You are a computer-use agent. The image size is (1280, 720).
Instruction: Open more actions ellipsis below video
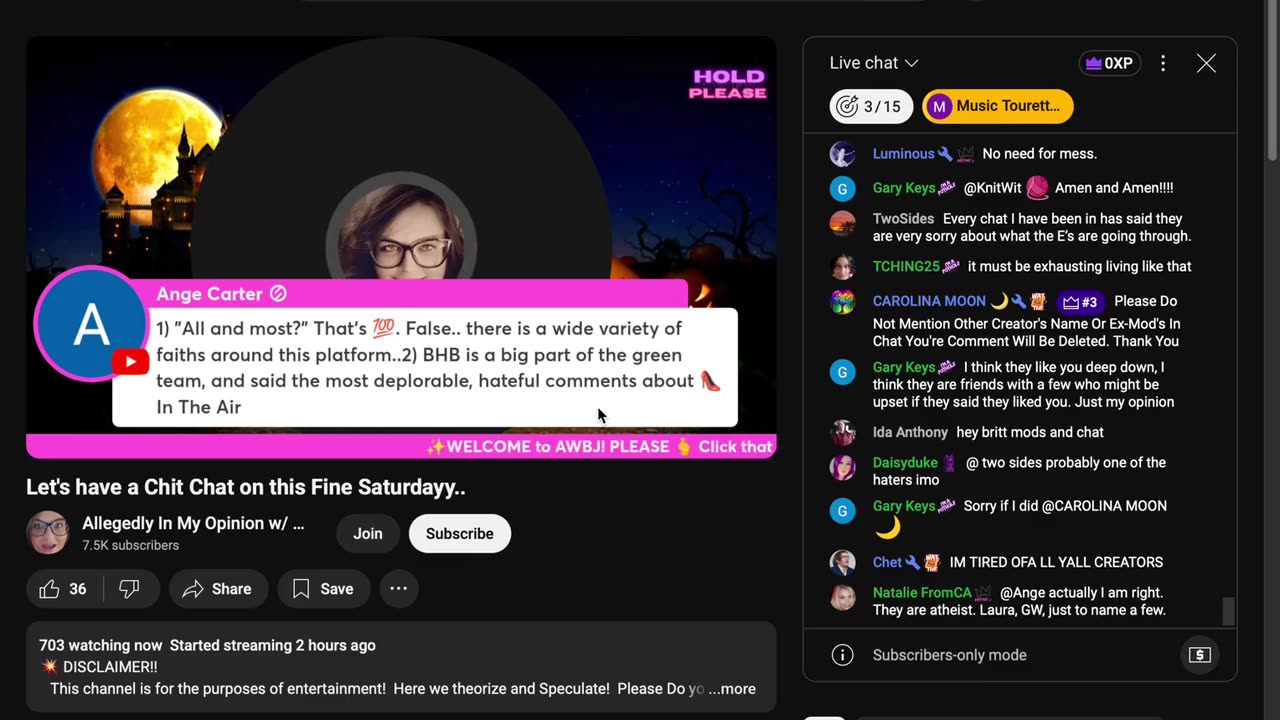(398, 589)
